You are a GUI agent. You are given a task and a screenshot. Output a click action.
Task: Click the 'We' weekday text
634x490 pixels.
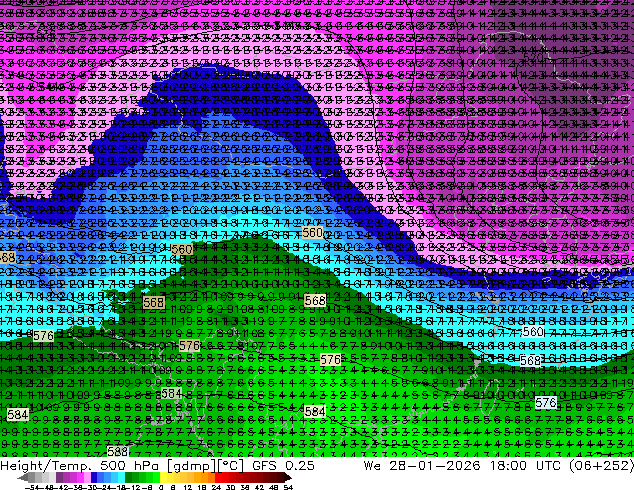tap(372, 465)
